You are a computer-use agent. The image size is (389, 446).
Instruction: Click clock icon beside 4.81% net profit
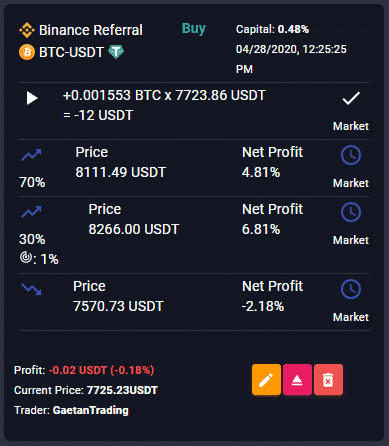point(351,155)
